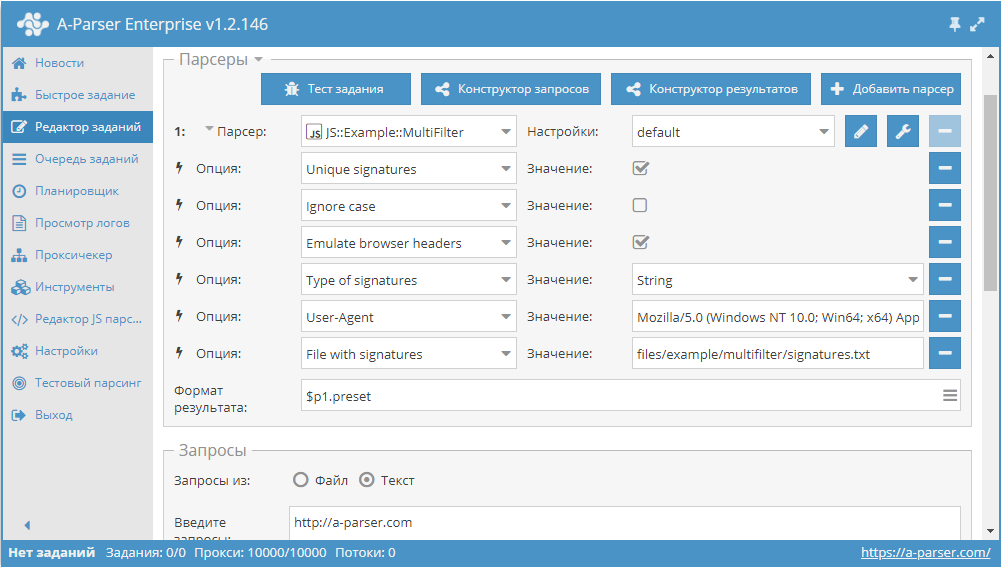Remove the User-Agent option row
The width and height of the screenshot is (1001, 567).
pyautogui.click(x=945, y=317)
